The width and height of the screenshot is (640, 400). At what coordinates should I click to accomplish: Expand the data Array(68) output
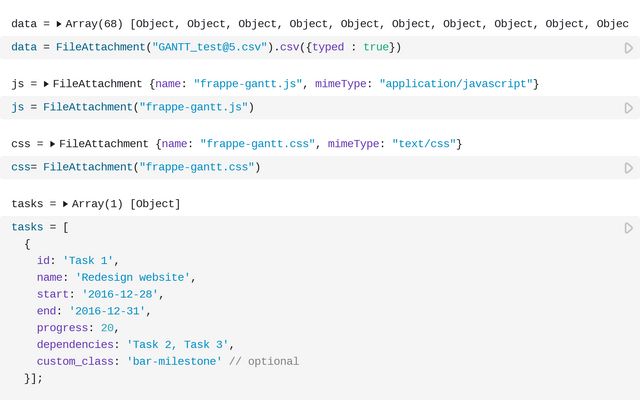pos(59,24)
